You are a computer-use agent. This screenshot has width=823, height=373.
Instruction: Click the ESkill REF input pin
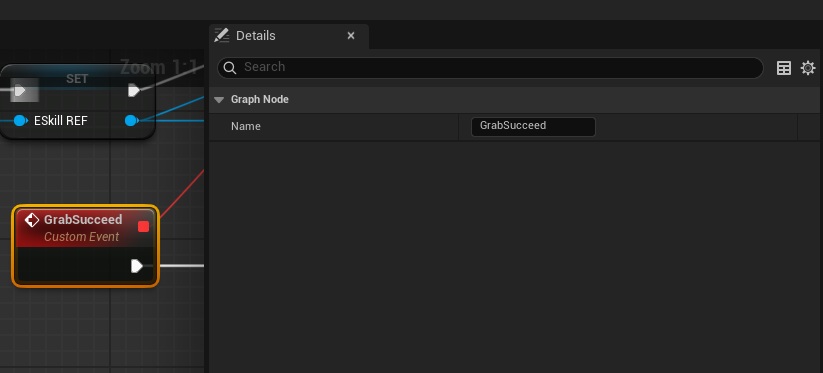click(x=20, y=121)
